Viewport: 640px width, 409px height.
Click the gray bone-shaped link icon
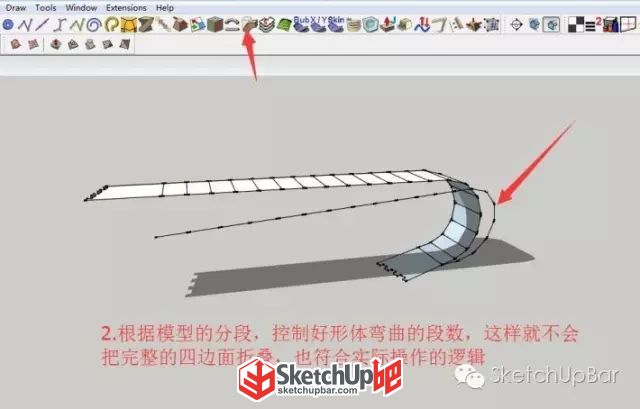[164, 25]
